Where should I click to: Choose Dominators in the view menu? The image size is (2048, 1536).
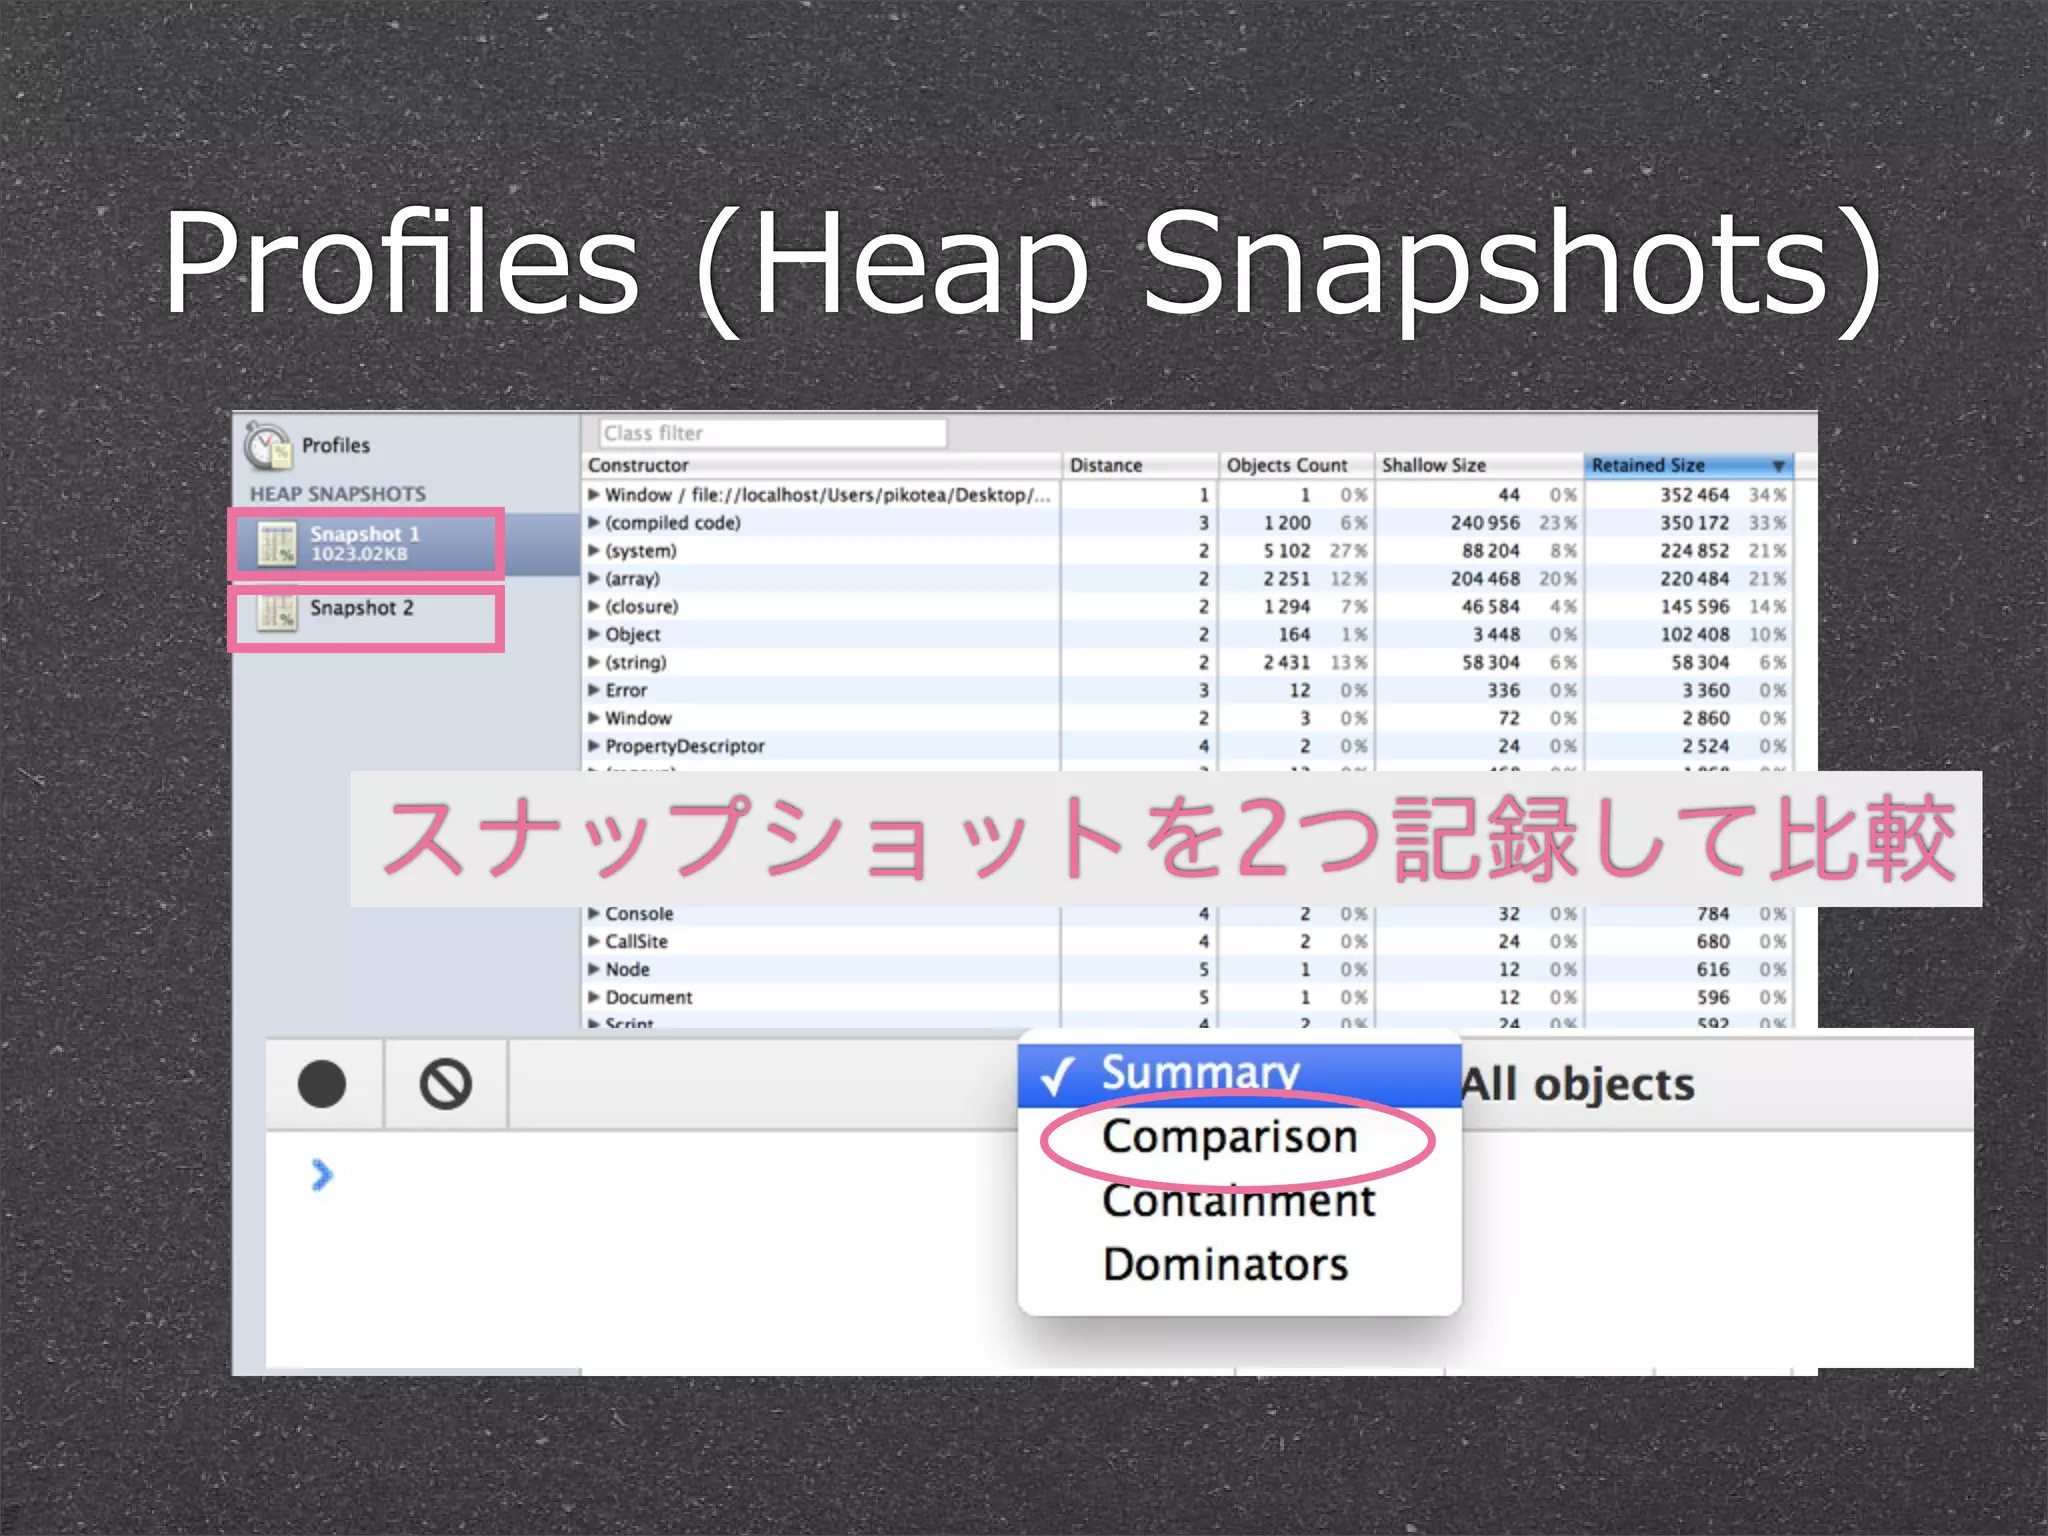(1239, 1265)
